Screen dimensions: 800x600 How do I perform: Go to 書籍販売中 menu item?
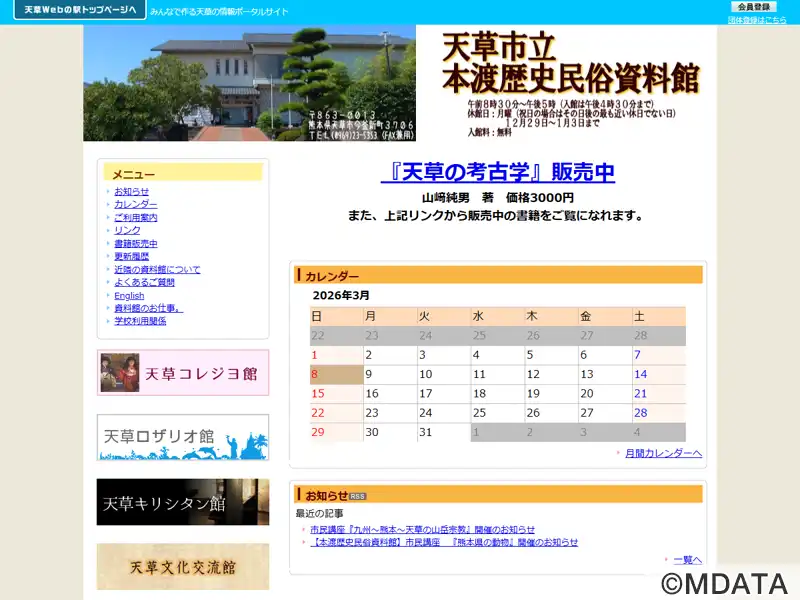[135, 243]
